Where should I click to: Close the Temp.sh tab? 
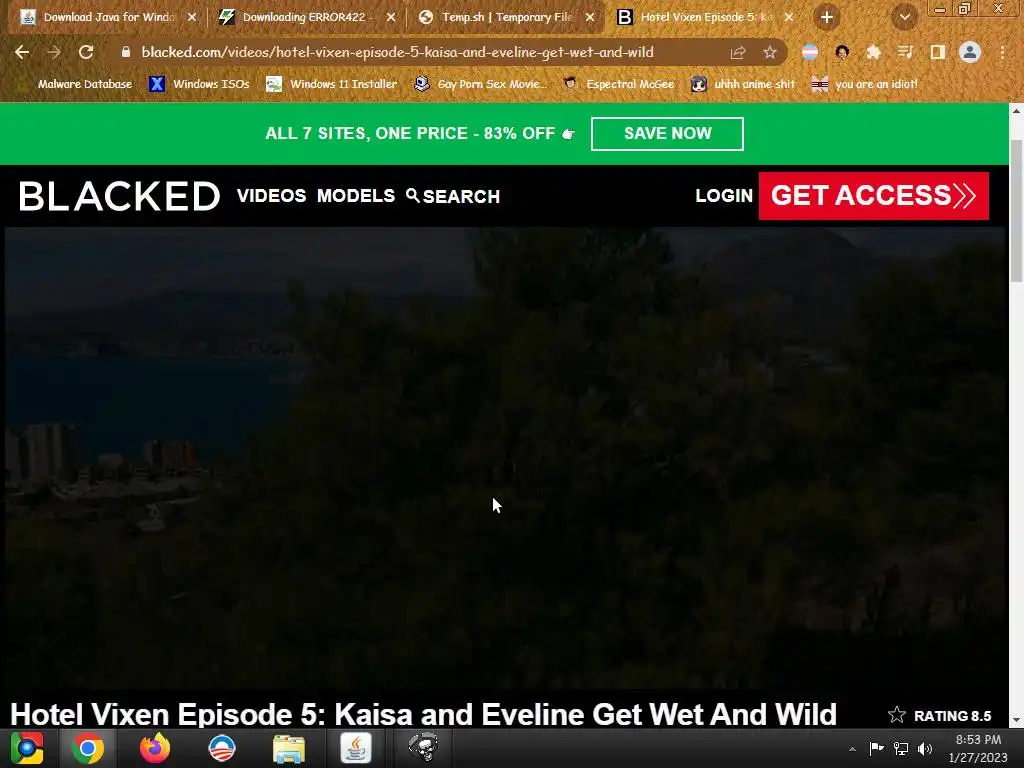[590, 18]
